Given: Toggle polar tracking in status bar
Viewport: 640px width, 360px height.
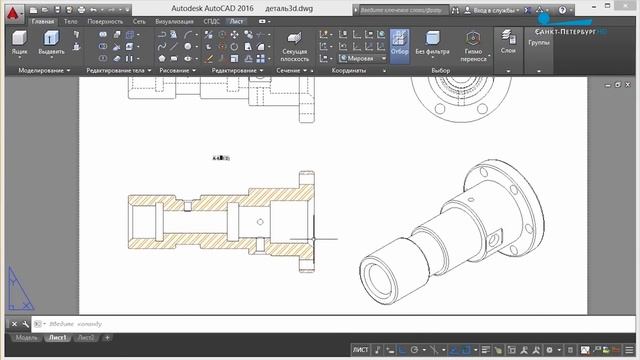Looking at the screenshot, I should click(415, 350).
